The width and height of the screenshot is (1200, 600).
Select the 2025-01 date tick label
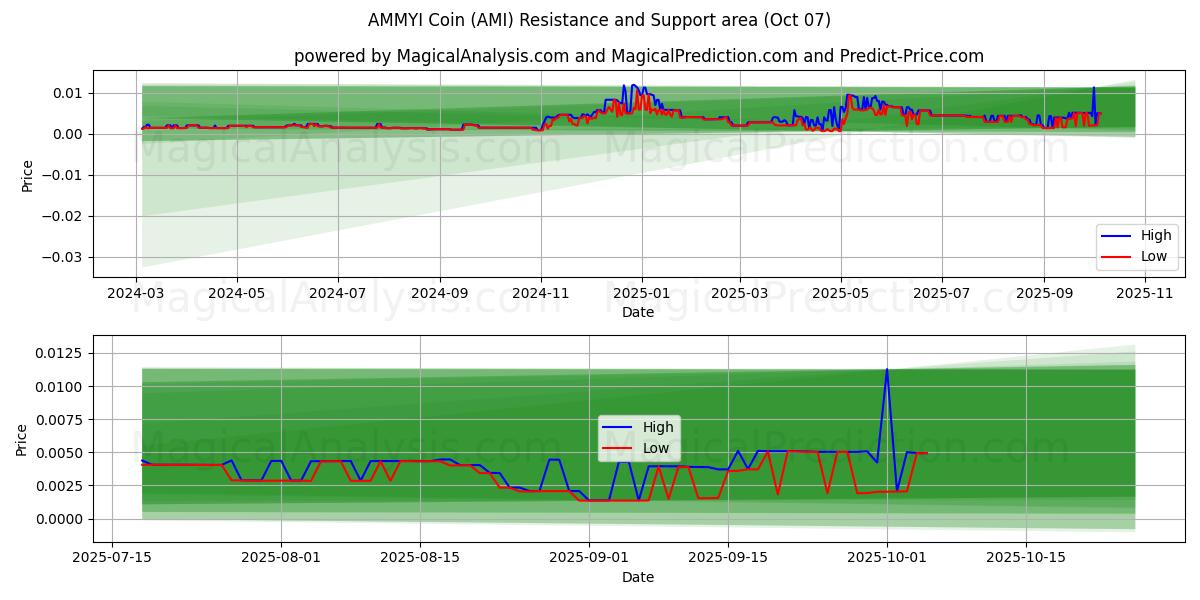coord(641,294)
